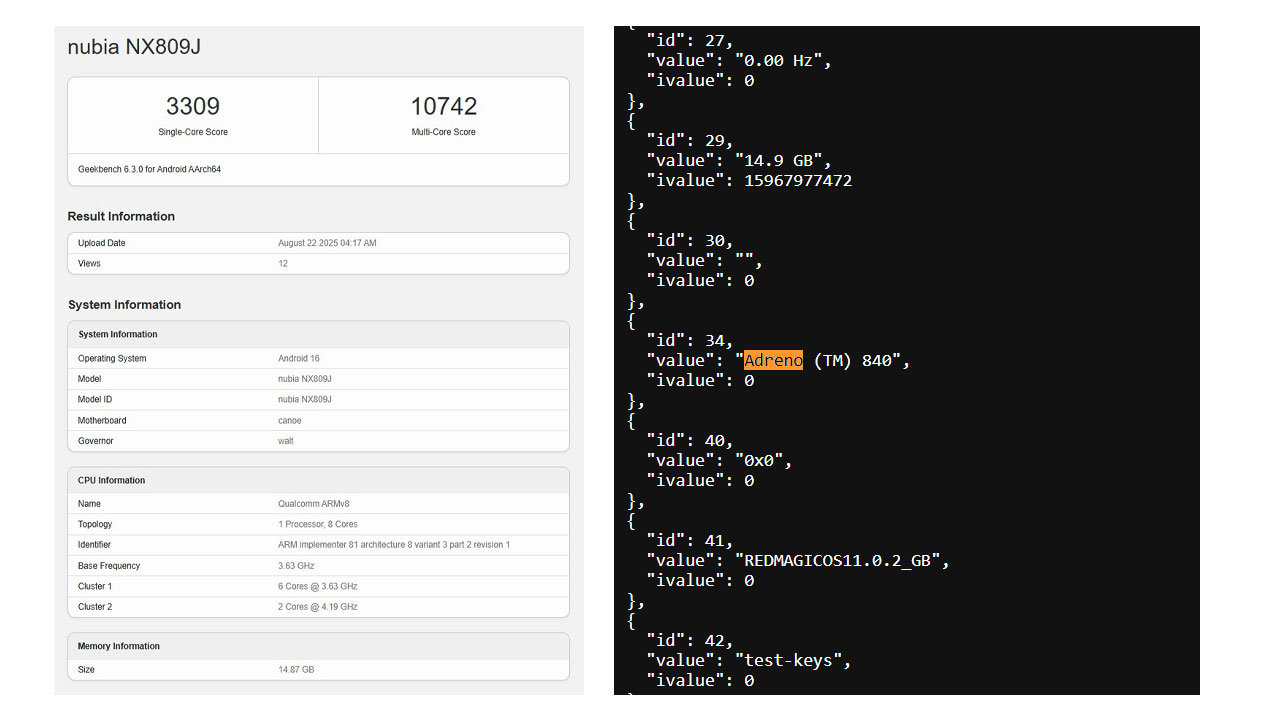Click the REDMAGICOS11.0.2_GB value in JSON
The image size is (1280, 720).
[837, 560]
